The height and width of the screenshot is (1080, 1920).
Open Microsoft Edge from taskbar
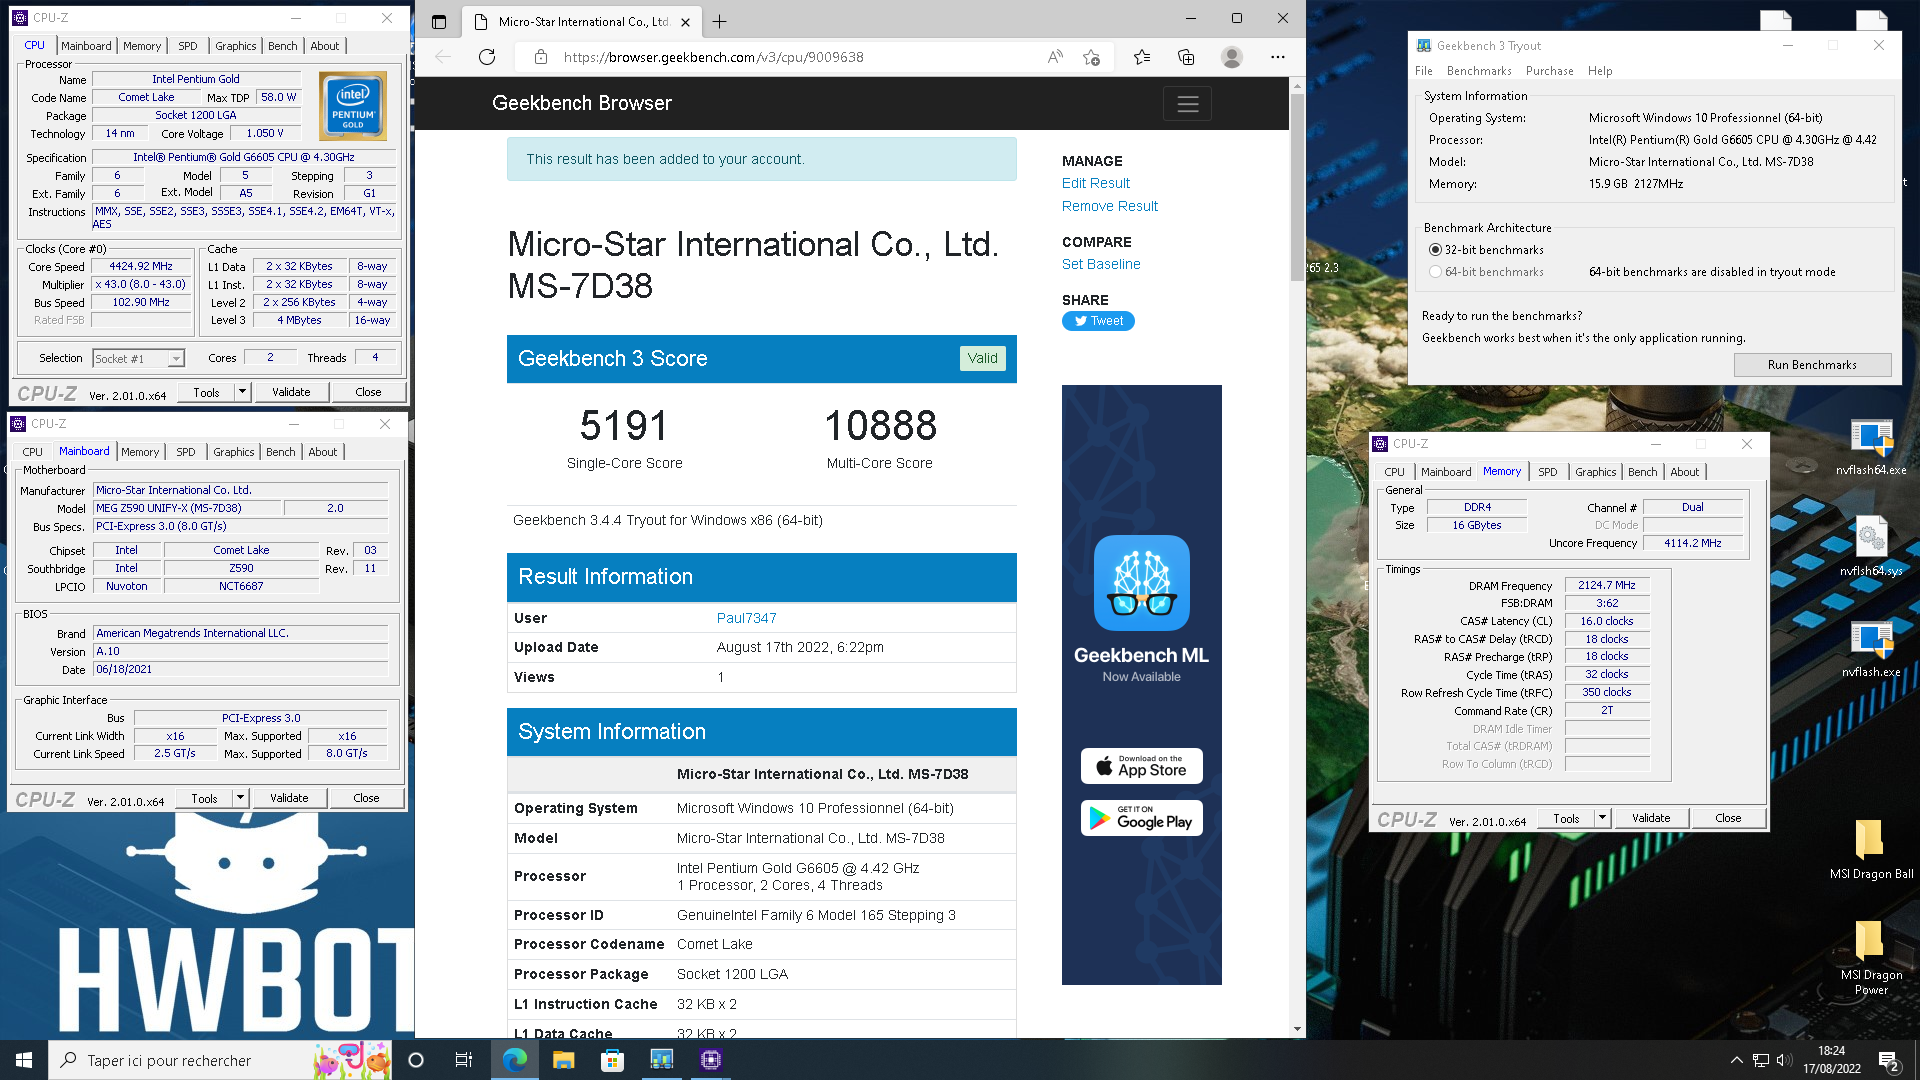[x=515, y=1060]
